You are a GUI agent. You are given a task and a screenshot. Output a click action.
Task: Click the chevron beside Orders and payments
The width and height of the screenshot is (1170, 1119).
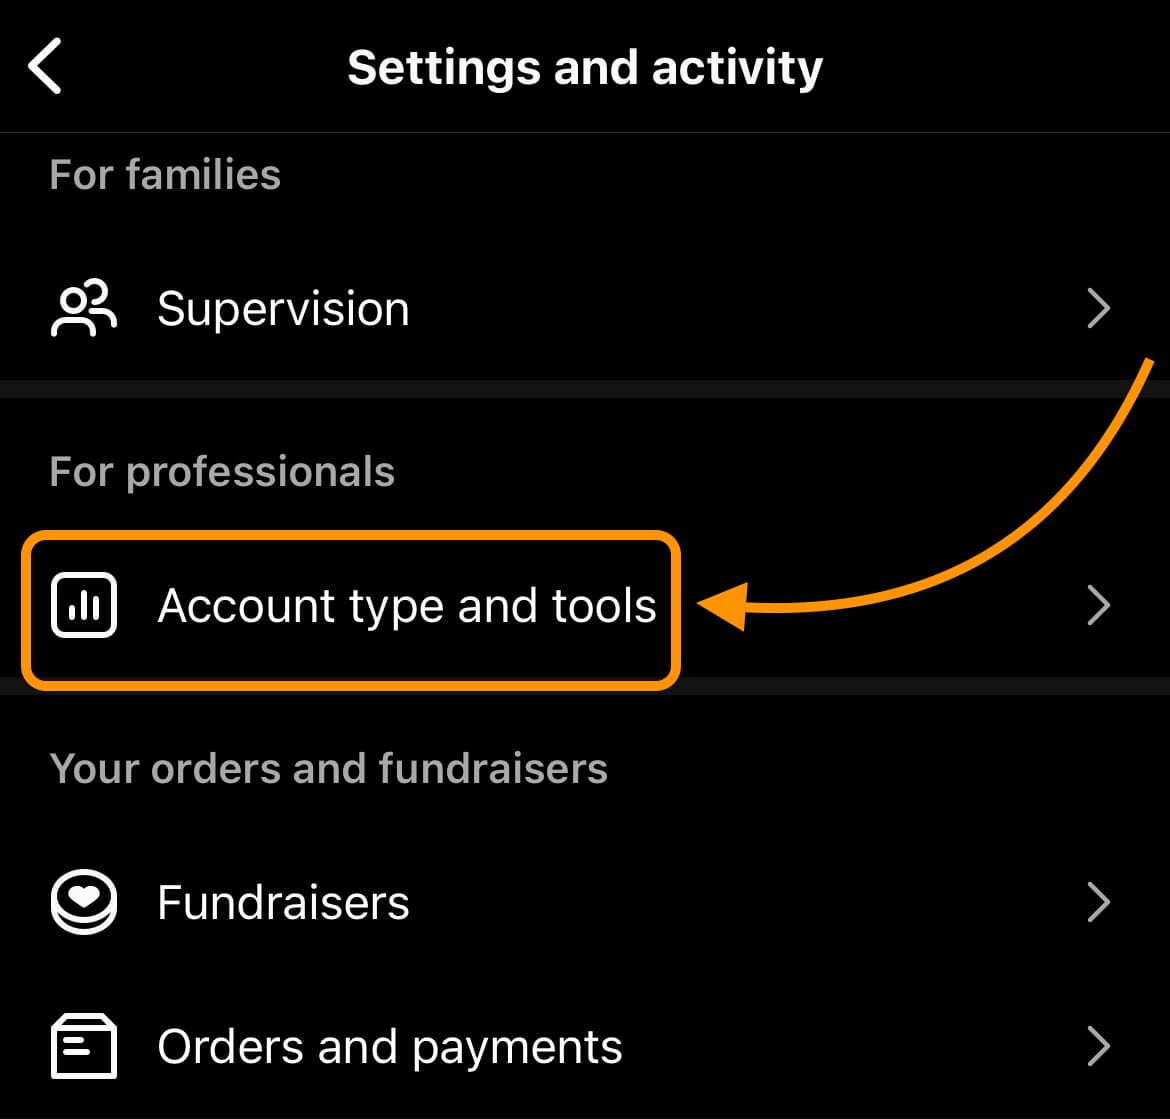[x=1098, y=1046]
